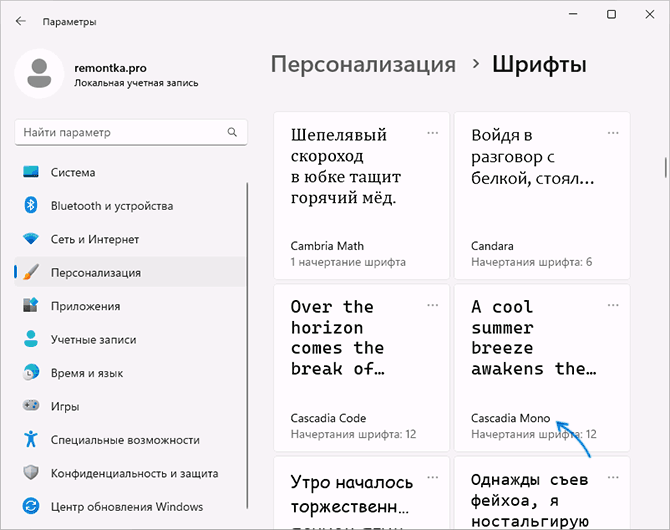Click the search magnifier icon
The width and height of the screenshot is (670, 530).
[x=232, y=132]
